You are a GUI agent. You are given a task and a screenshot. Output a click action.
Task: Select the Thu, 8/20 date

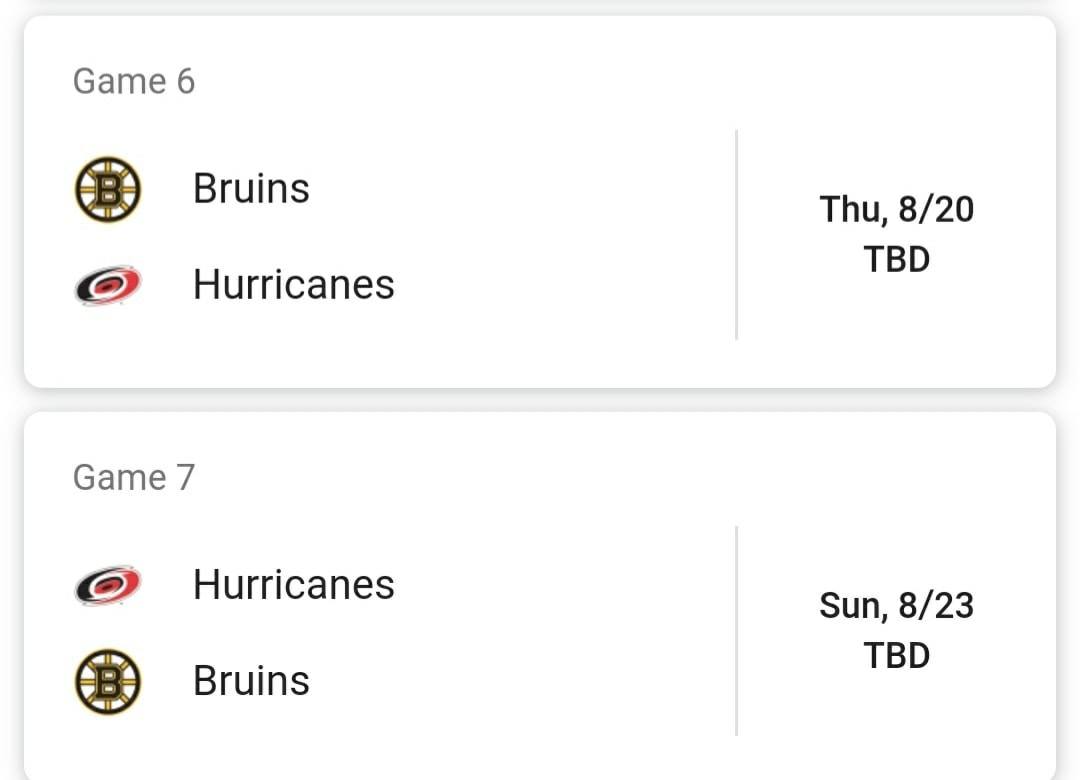click(x=896, y=209)
